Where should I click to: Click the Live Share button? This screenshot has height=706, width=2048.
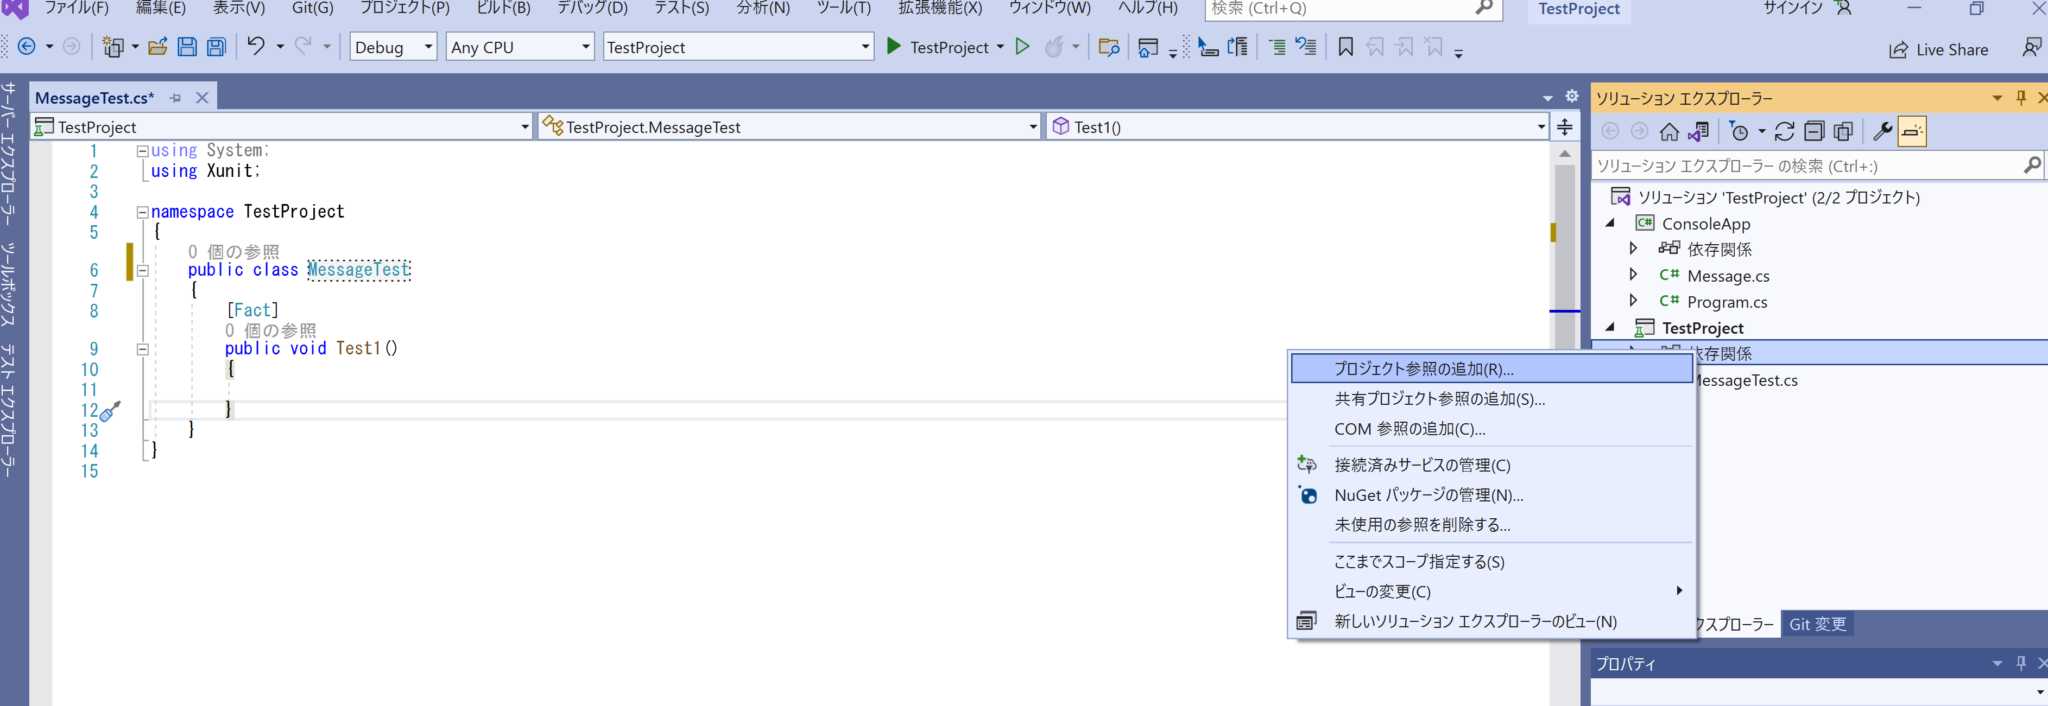point(1938,50)
